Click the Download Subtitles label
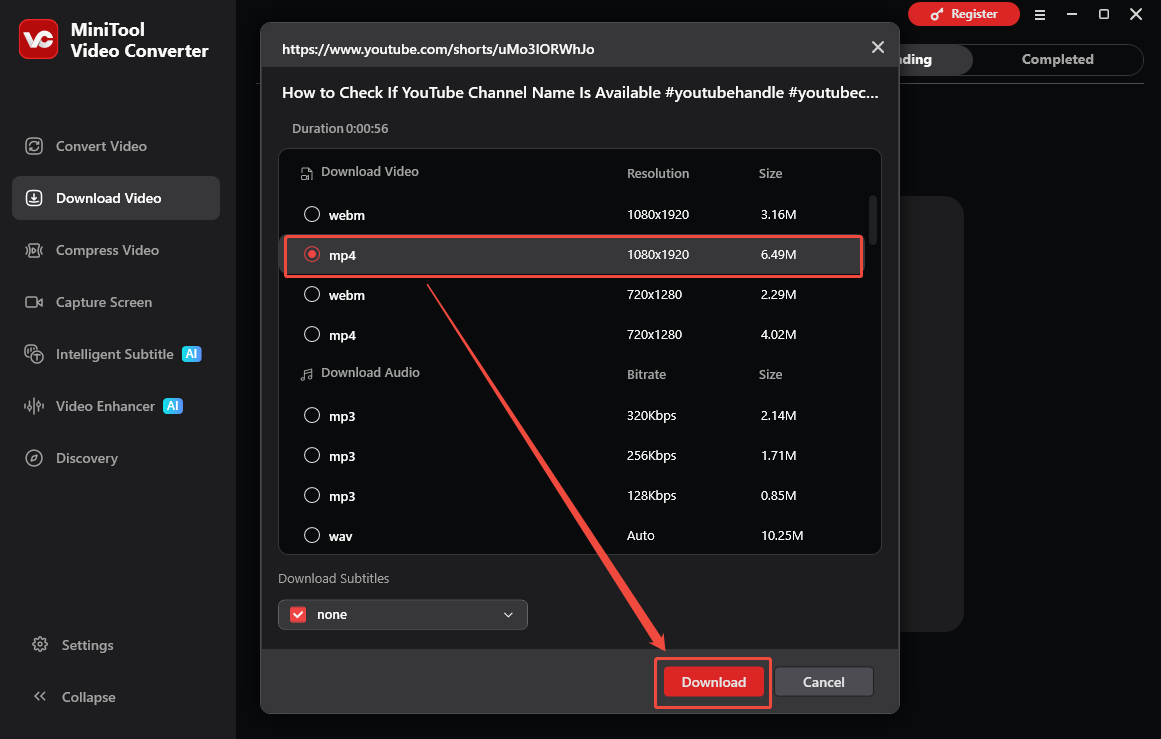 (334, 578)
